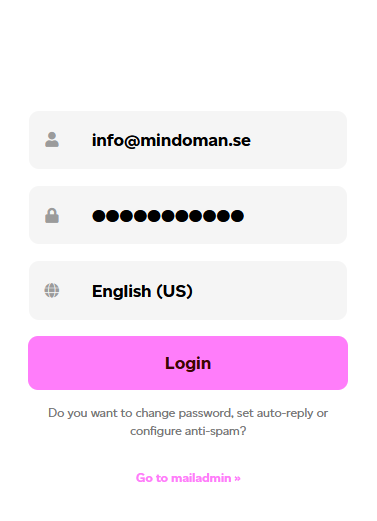
Task: Focus the email address input field
Action: (188, 140)
